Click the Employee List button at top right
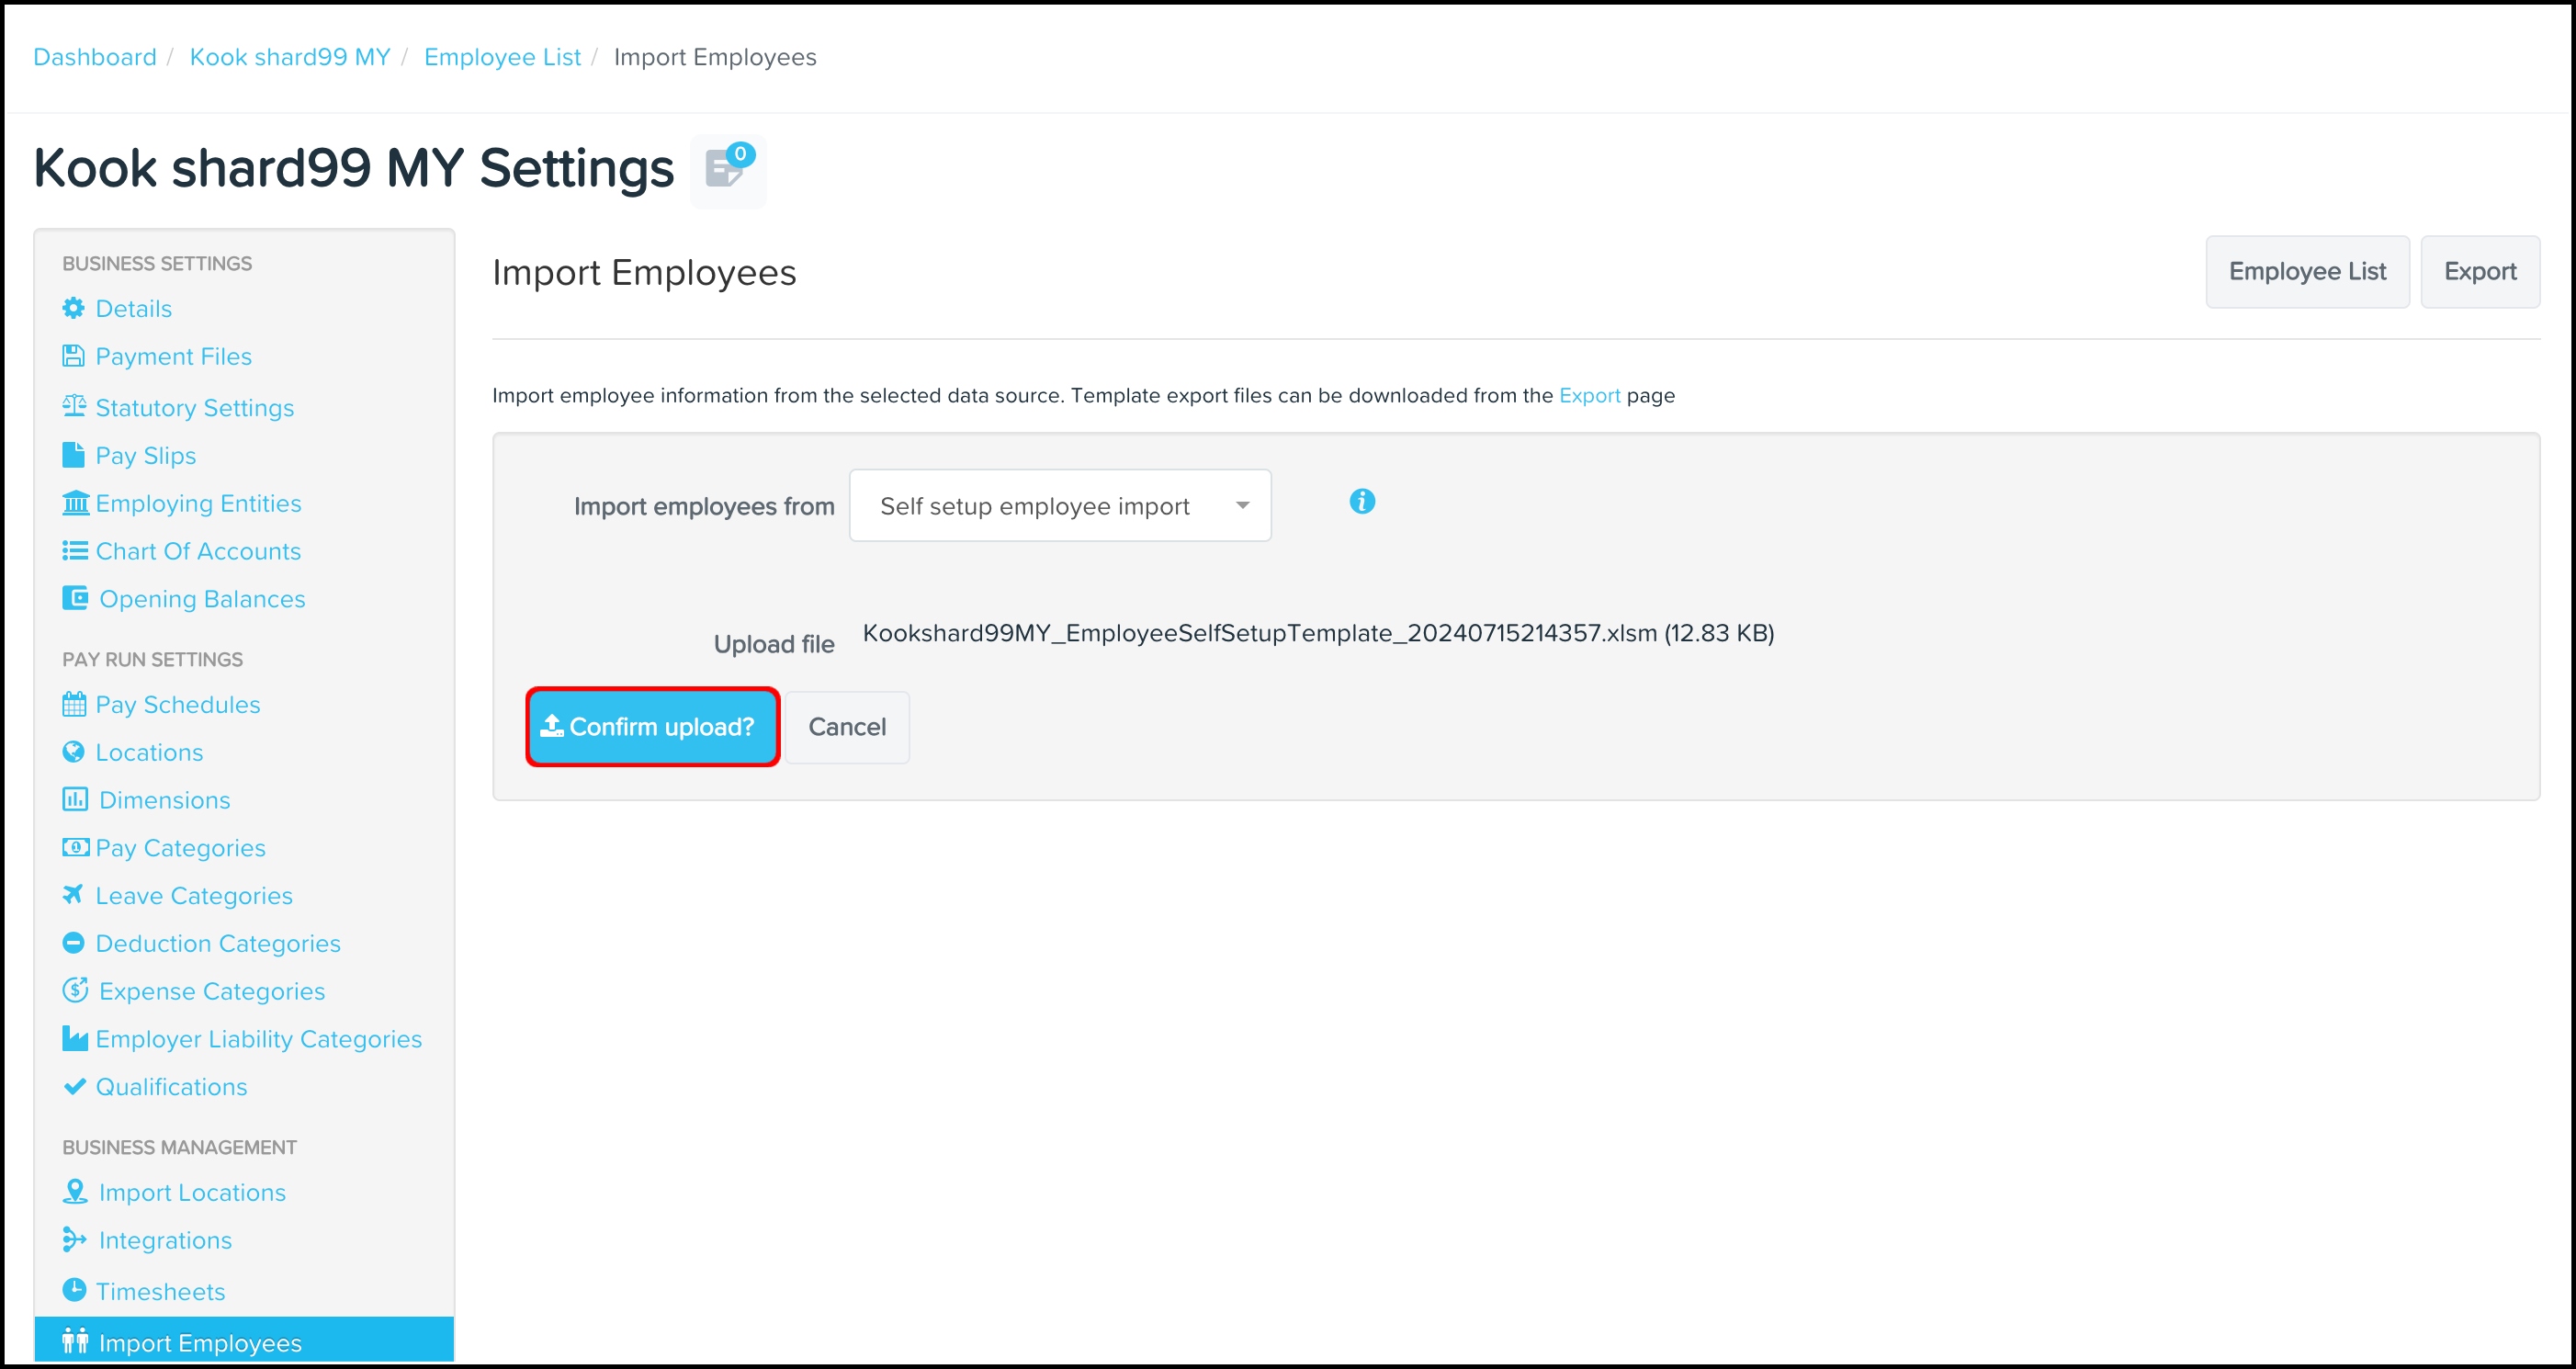 (2306, 272)
